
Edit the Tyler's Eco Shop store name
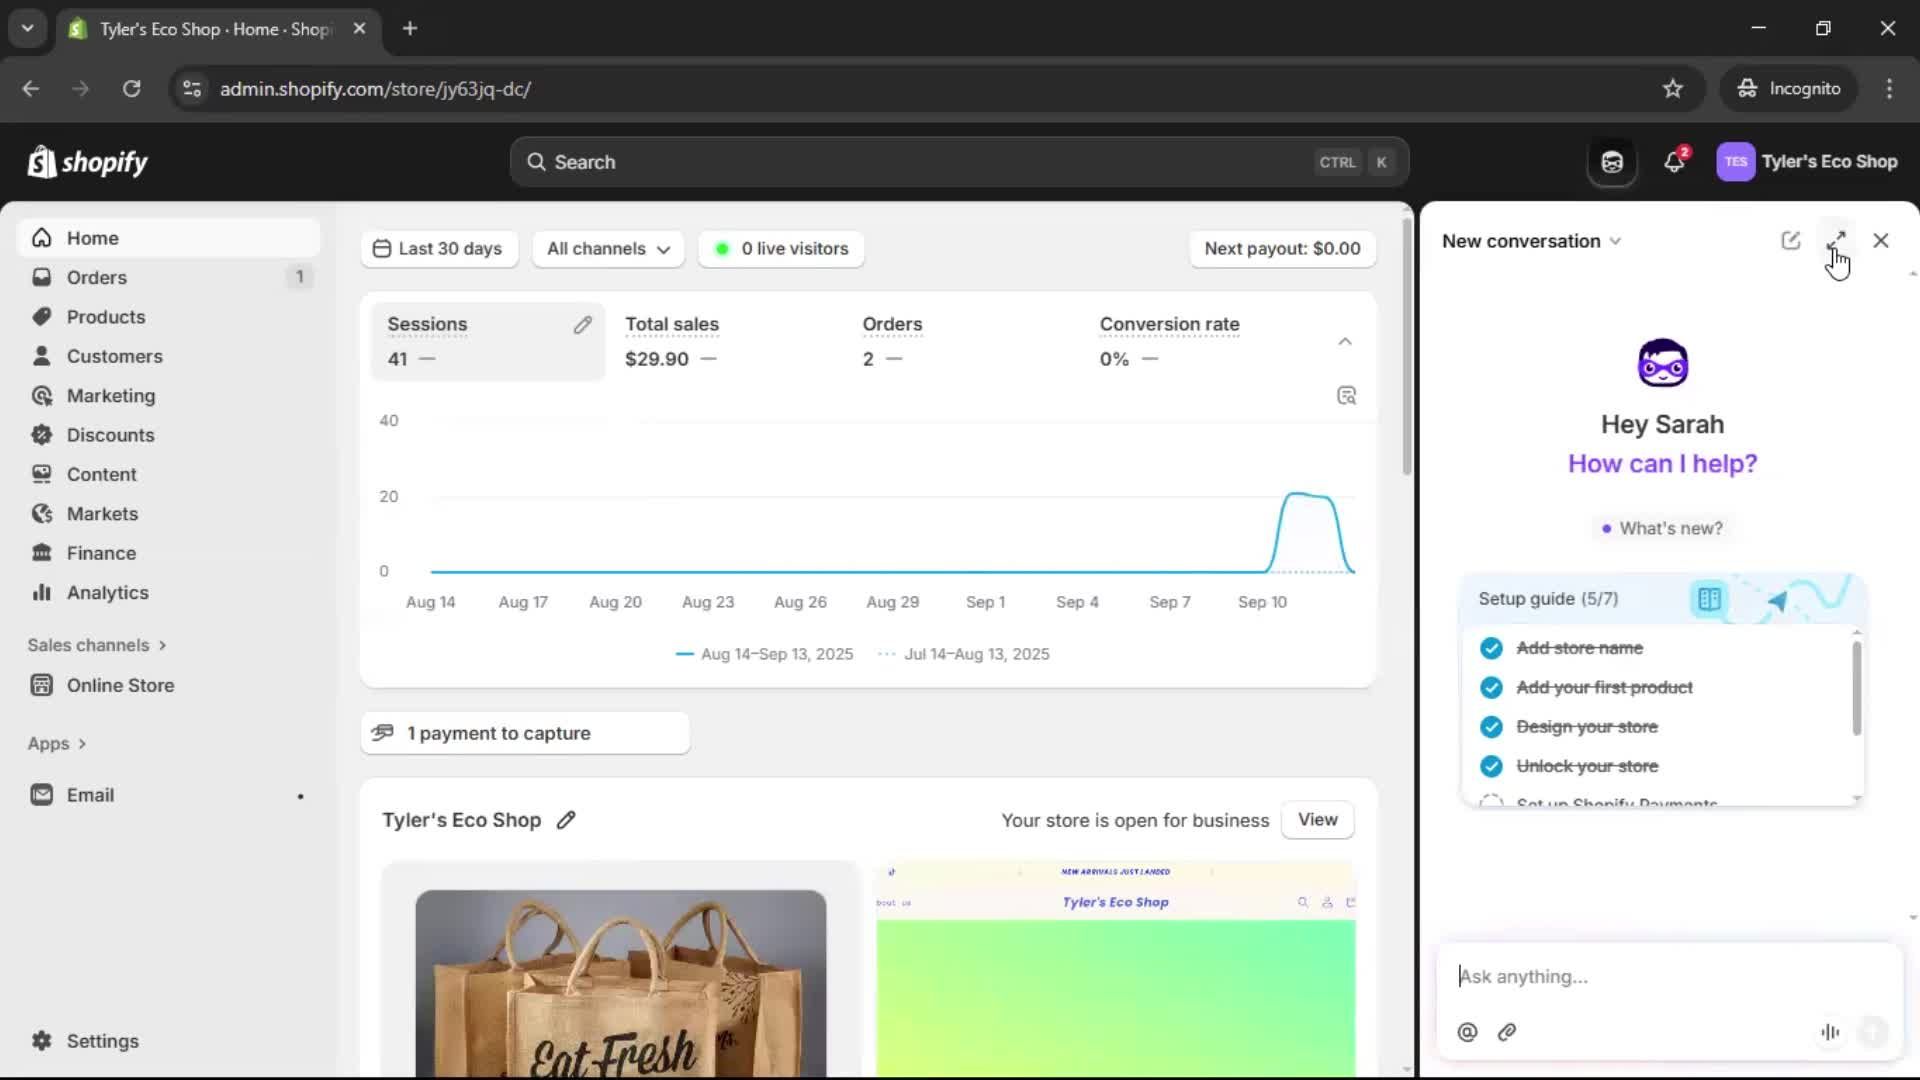pos(566,820)
